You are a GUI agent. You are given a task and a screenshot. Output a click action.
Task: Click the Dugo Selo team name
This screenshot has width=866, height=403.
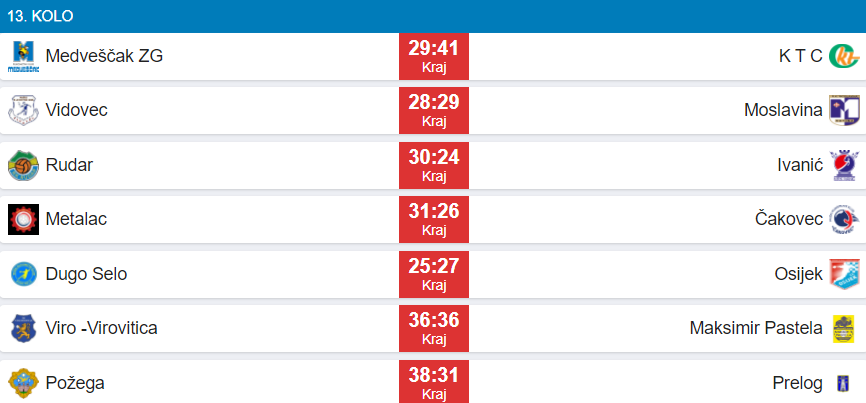pos(86,273)
